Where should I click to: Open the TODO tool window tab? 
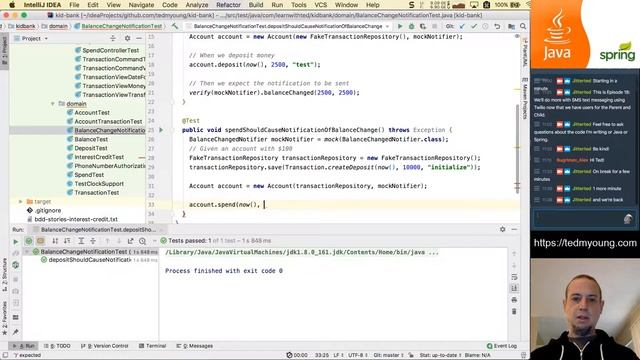pos(58,346)
